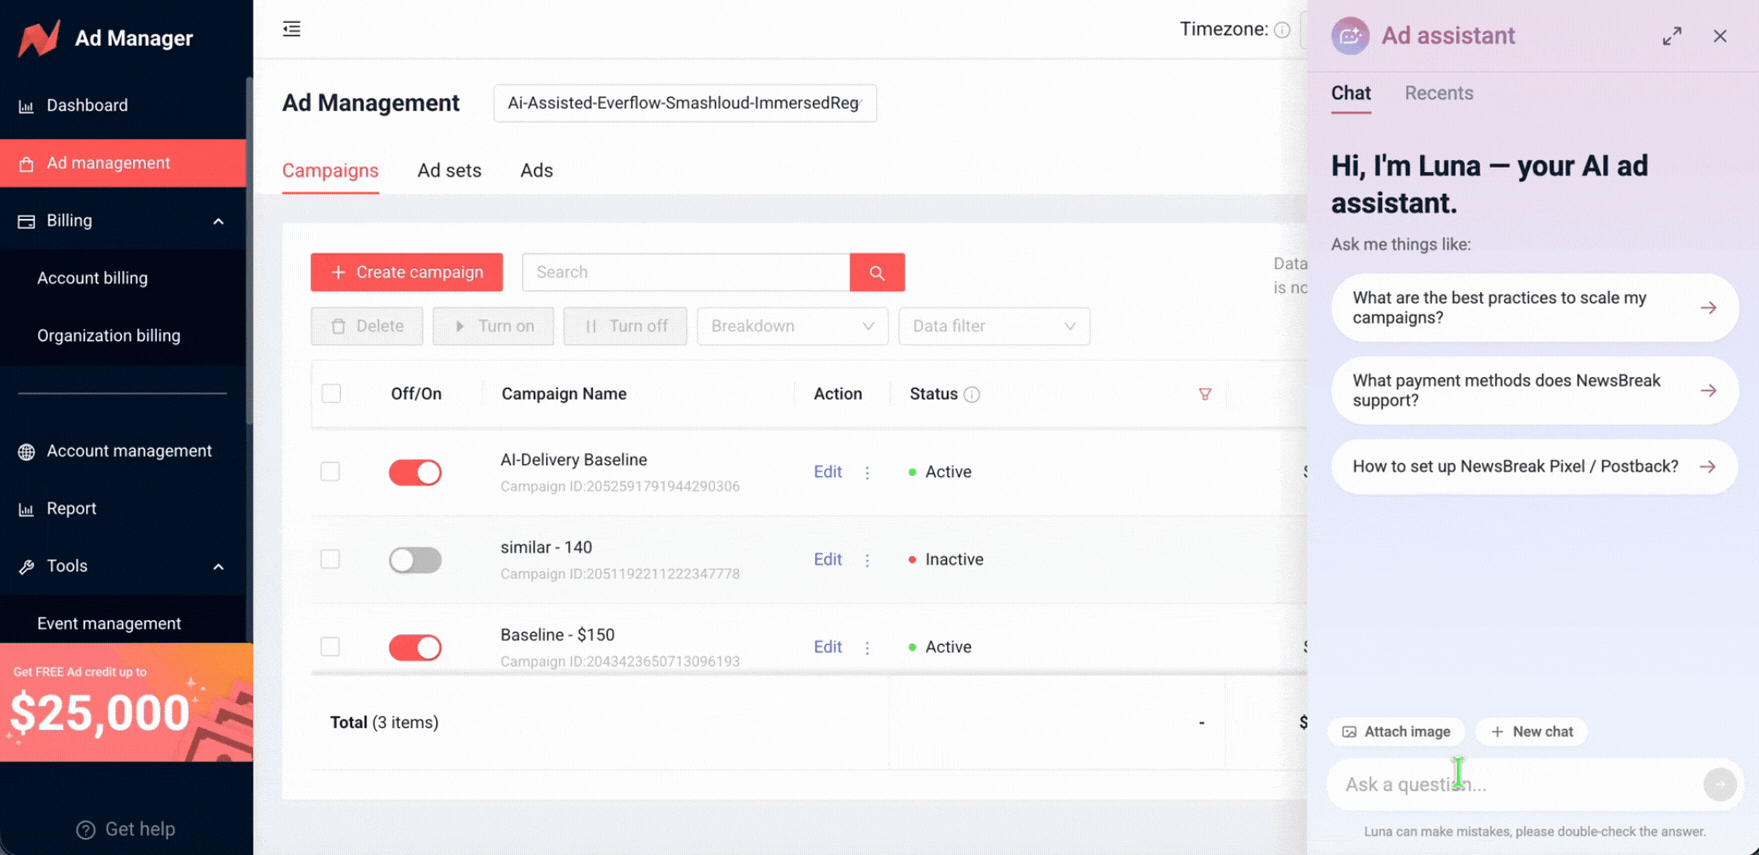Viewport: 1759px width, 855px height.
Task: Click the Luna Ad assistant avatar icon
Action: pyautogui.click(x=1350, y=36)
